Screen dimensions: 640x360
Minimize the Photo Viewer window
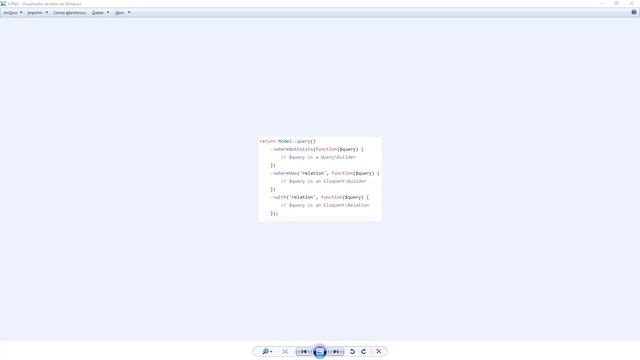coord(602,4)
